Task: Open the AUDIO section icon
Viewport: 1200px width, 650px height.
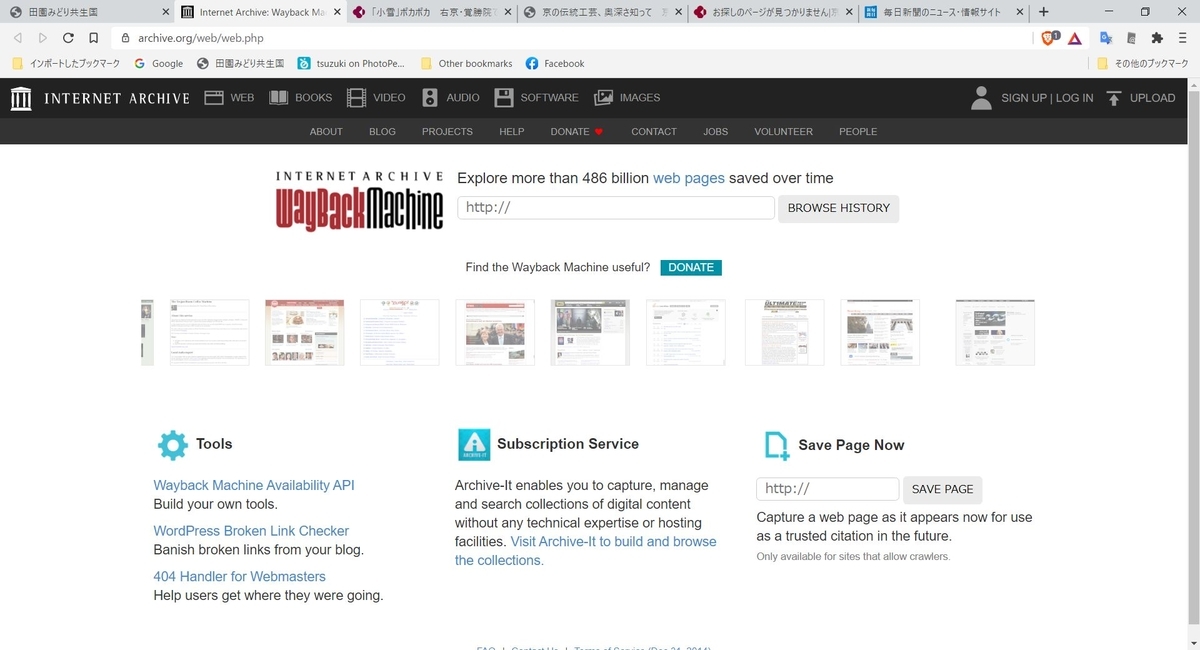Action: tap(430, 98)
